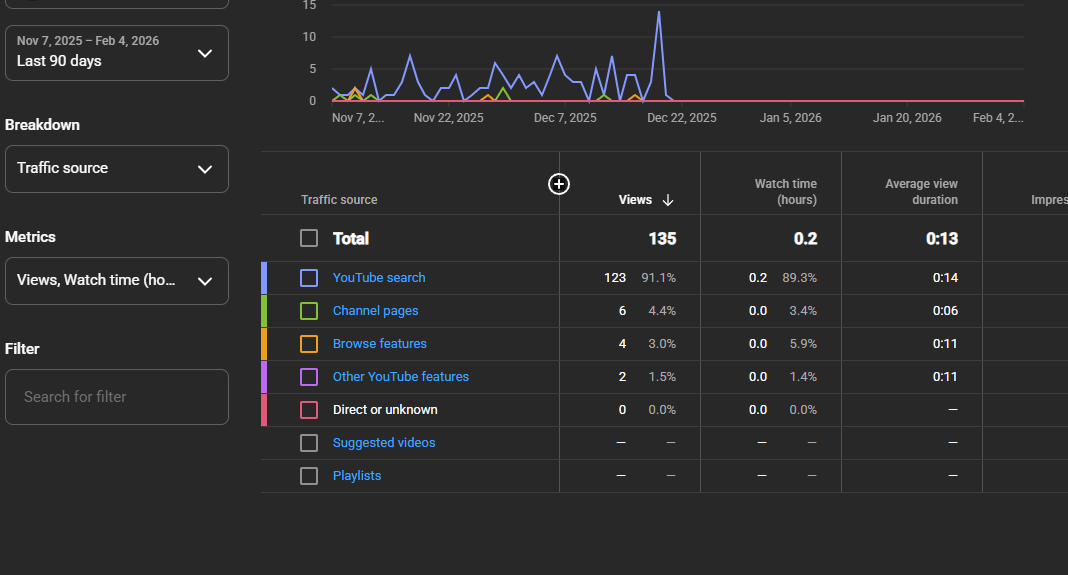
Task: Open the Channel pages link
Action: tap(375, 311)
